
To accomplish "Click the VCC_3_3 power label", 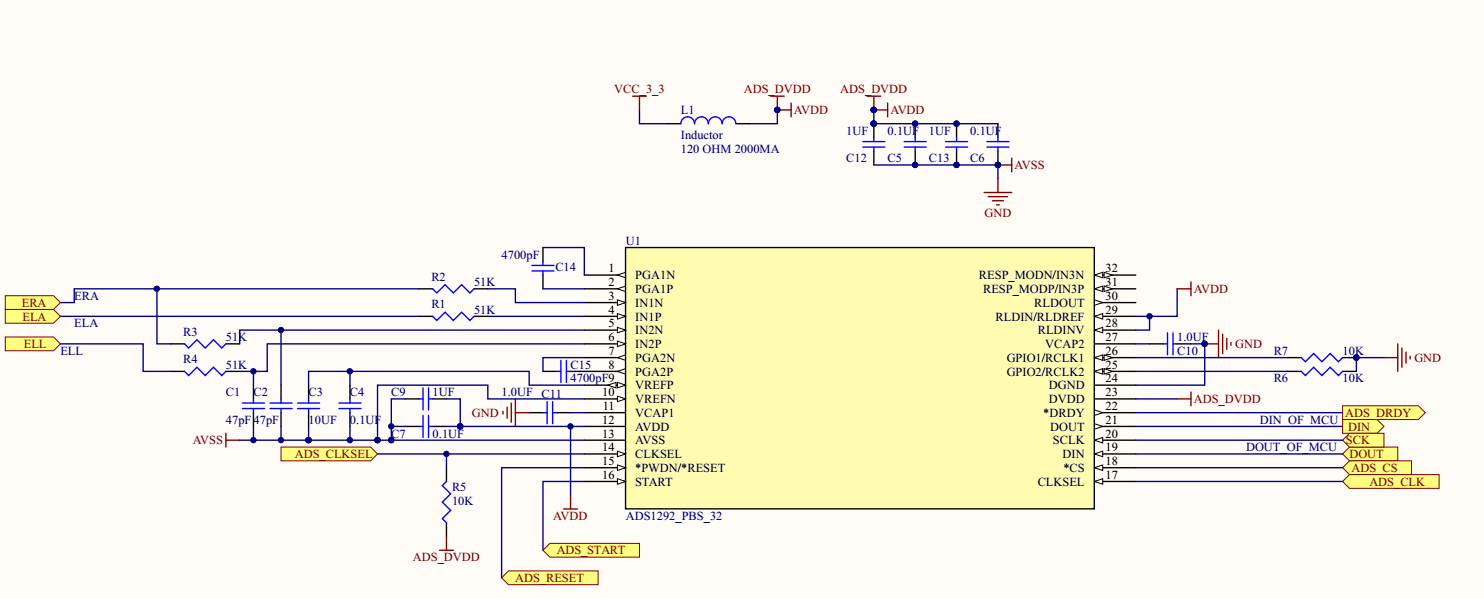I will click(639, 89).
